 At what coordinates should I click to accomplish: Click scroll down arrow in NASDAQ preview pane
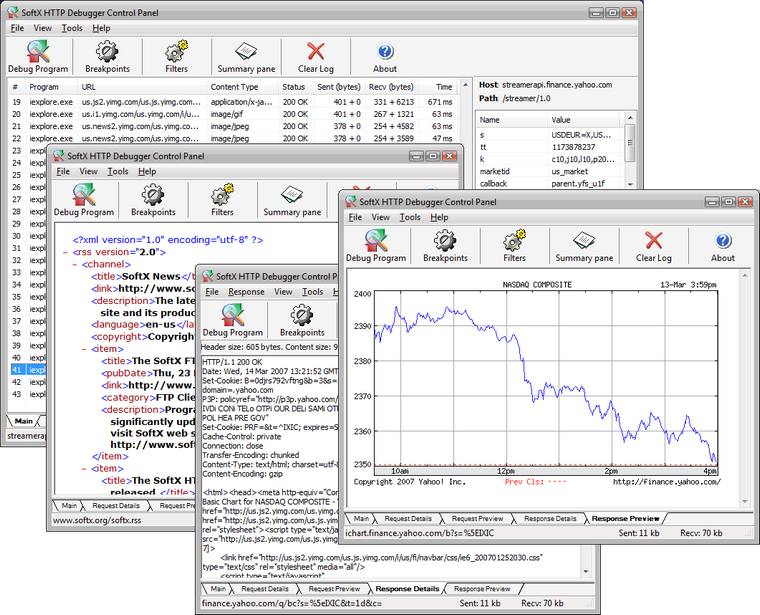[x=744, y=502]
